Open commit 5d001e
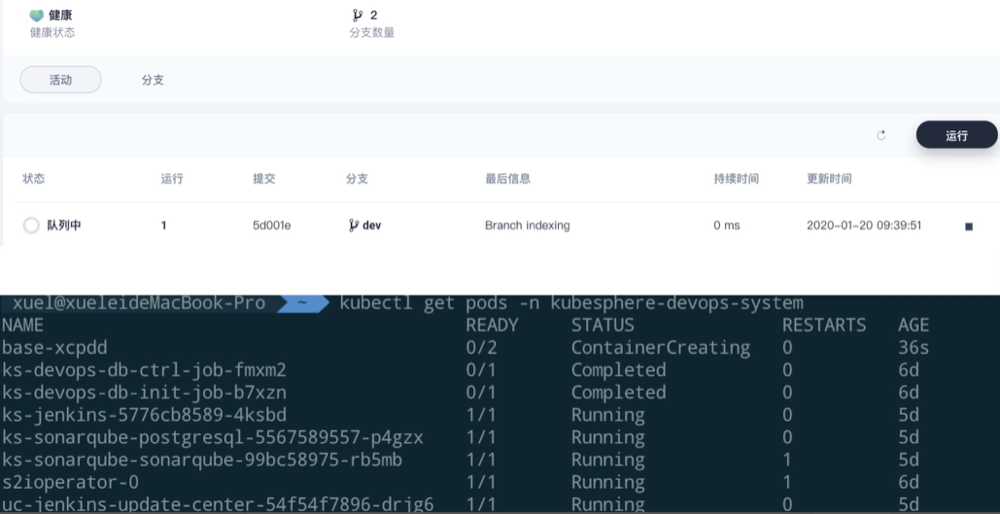Screen dimensions: 1000x514 point(272,226)
